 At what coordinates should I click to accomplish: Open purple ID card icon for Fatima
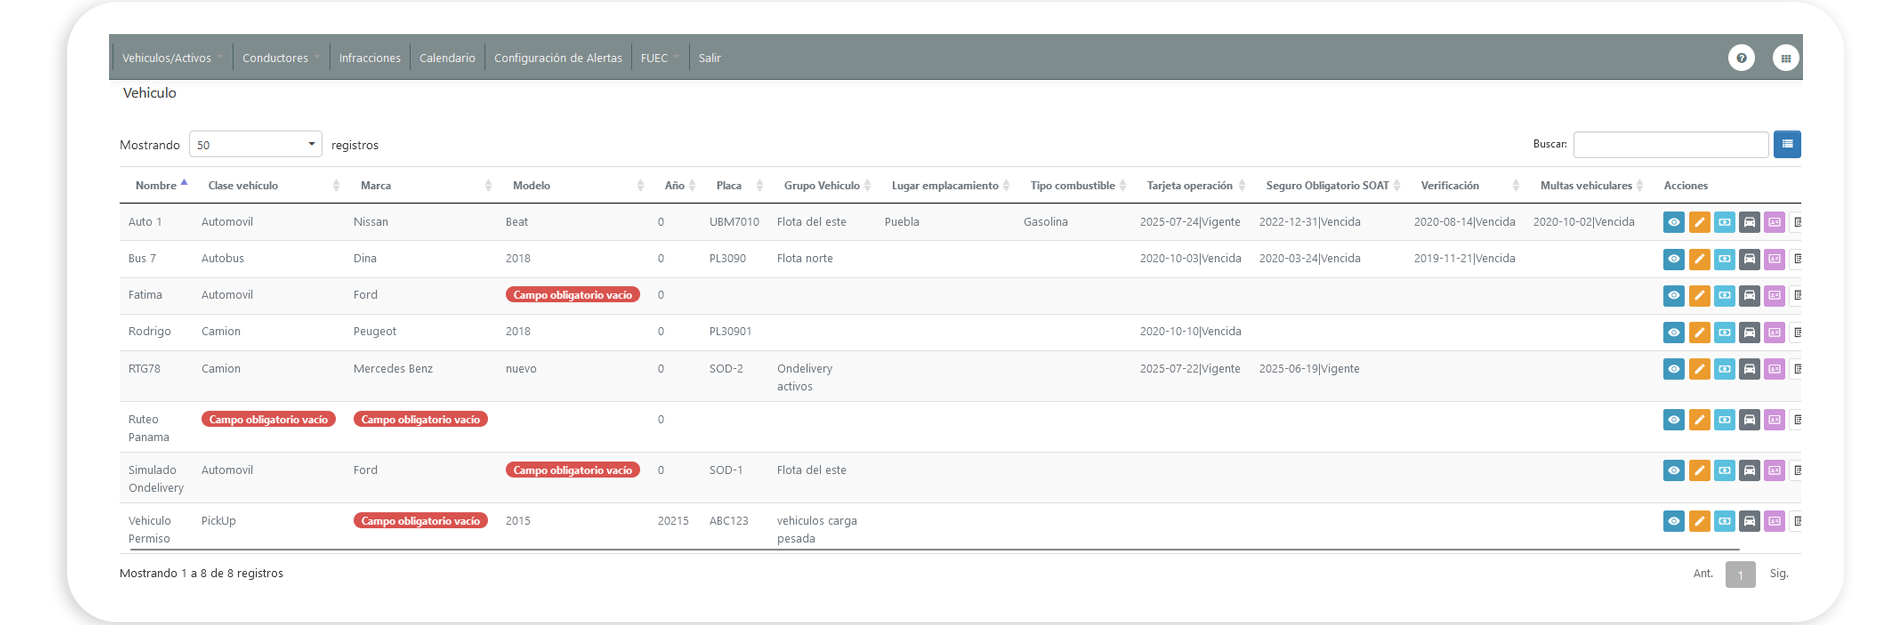pos(1774,296)
